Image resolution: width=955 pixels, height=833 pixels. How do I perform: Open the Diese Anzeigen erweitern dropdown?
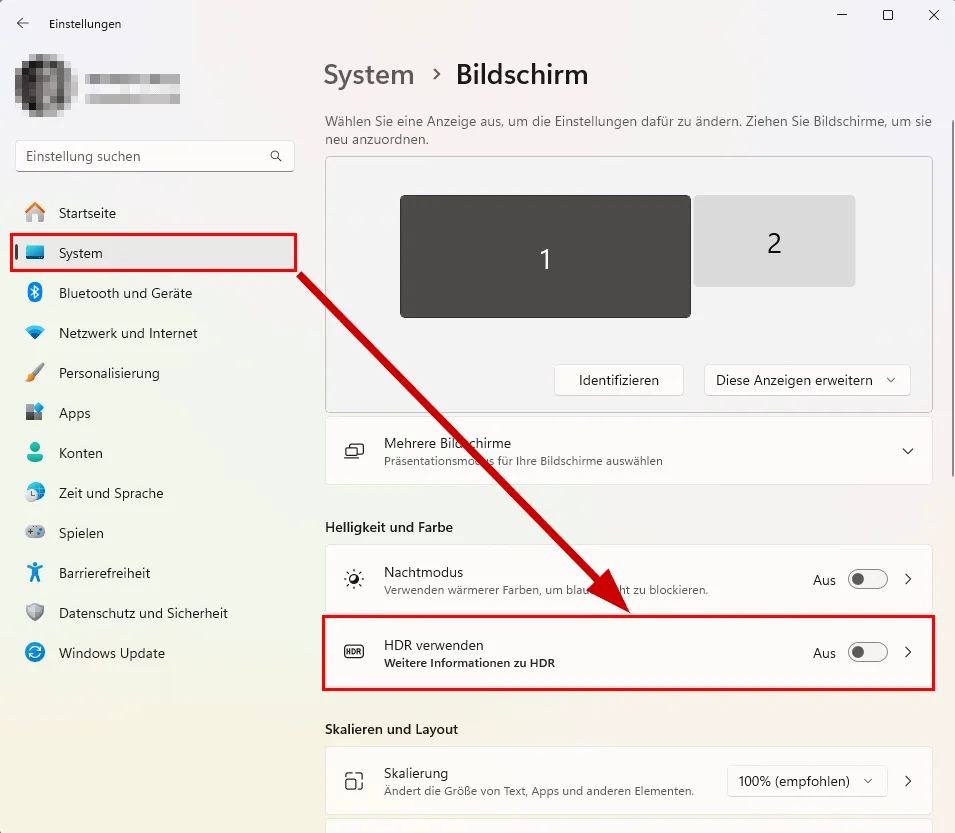click(x=806, y=380)
